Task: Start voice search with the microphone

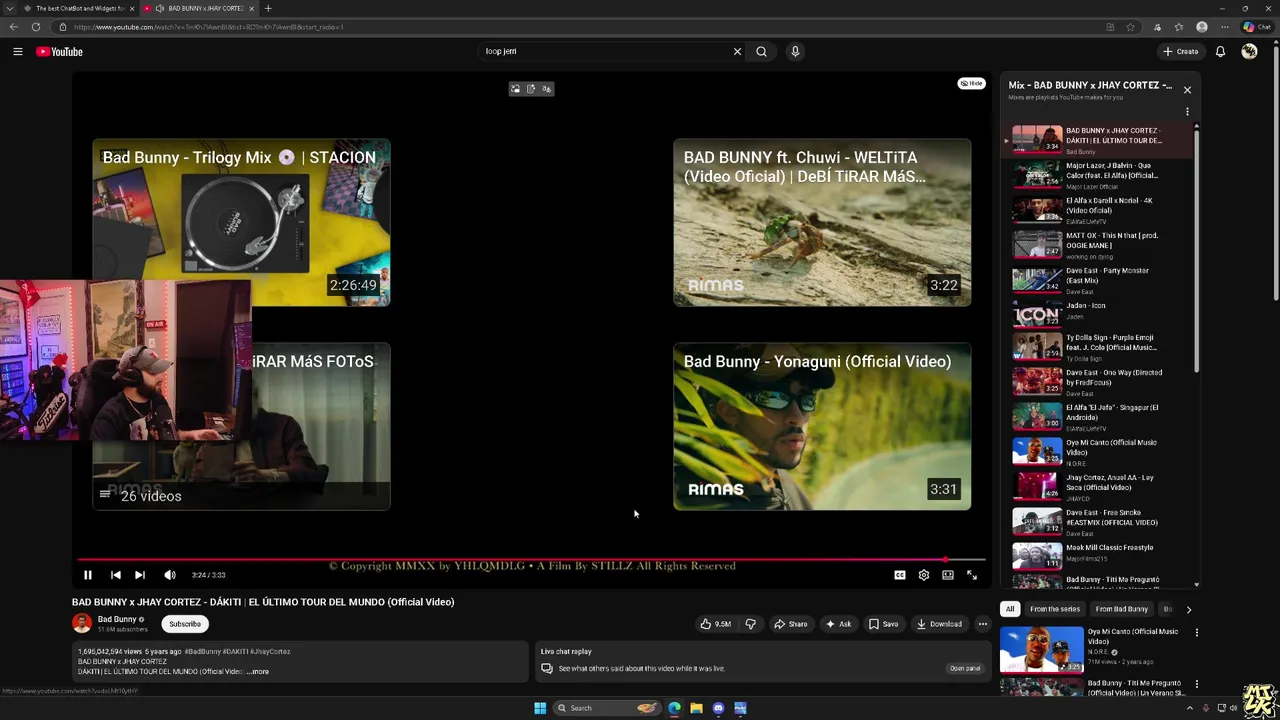Action: pos(795,51)
